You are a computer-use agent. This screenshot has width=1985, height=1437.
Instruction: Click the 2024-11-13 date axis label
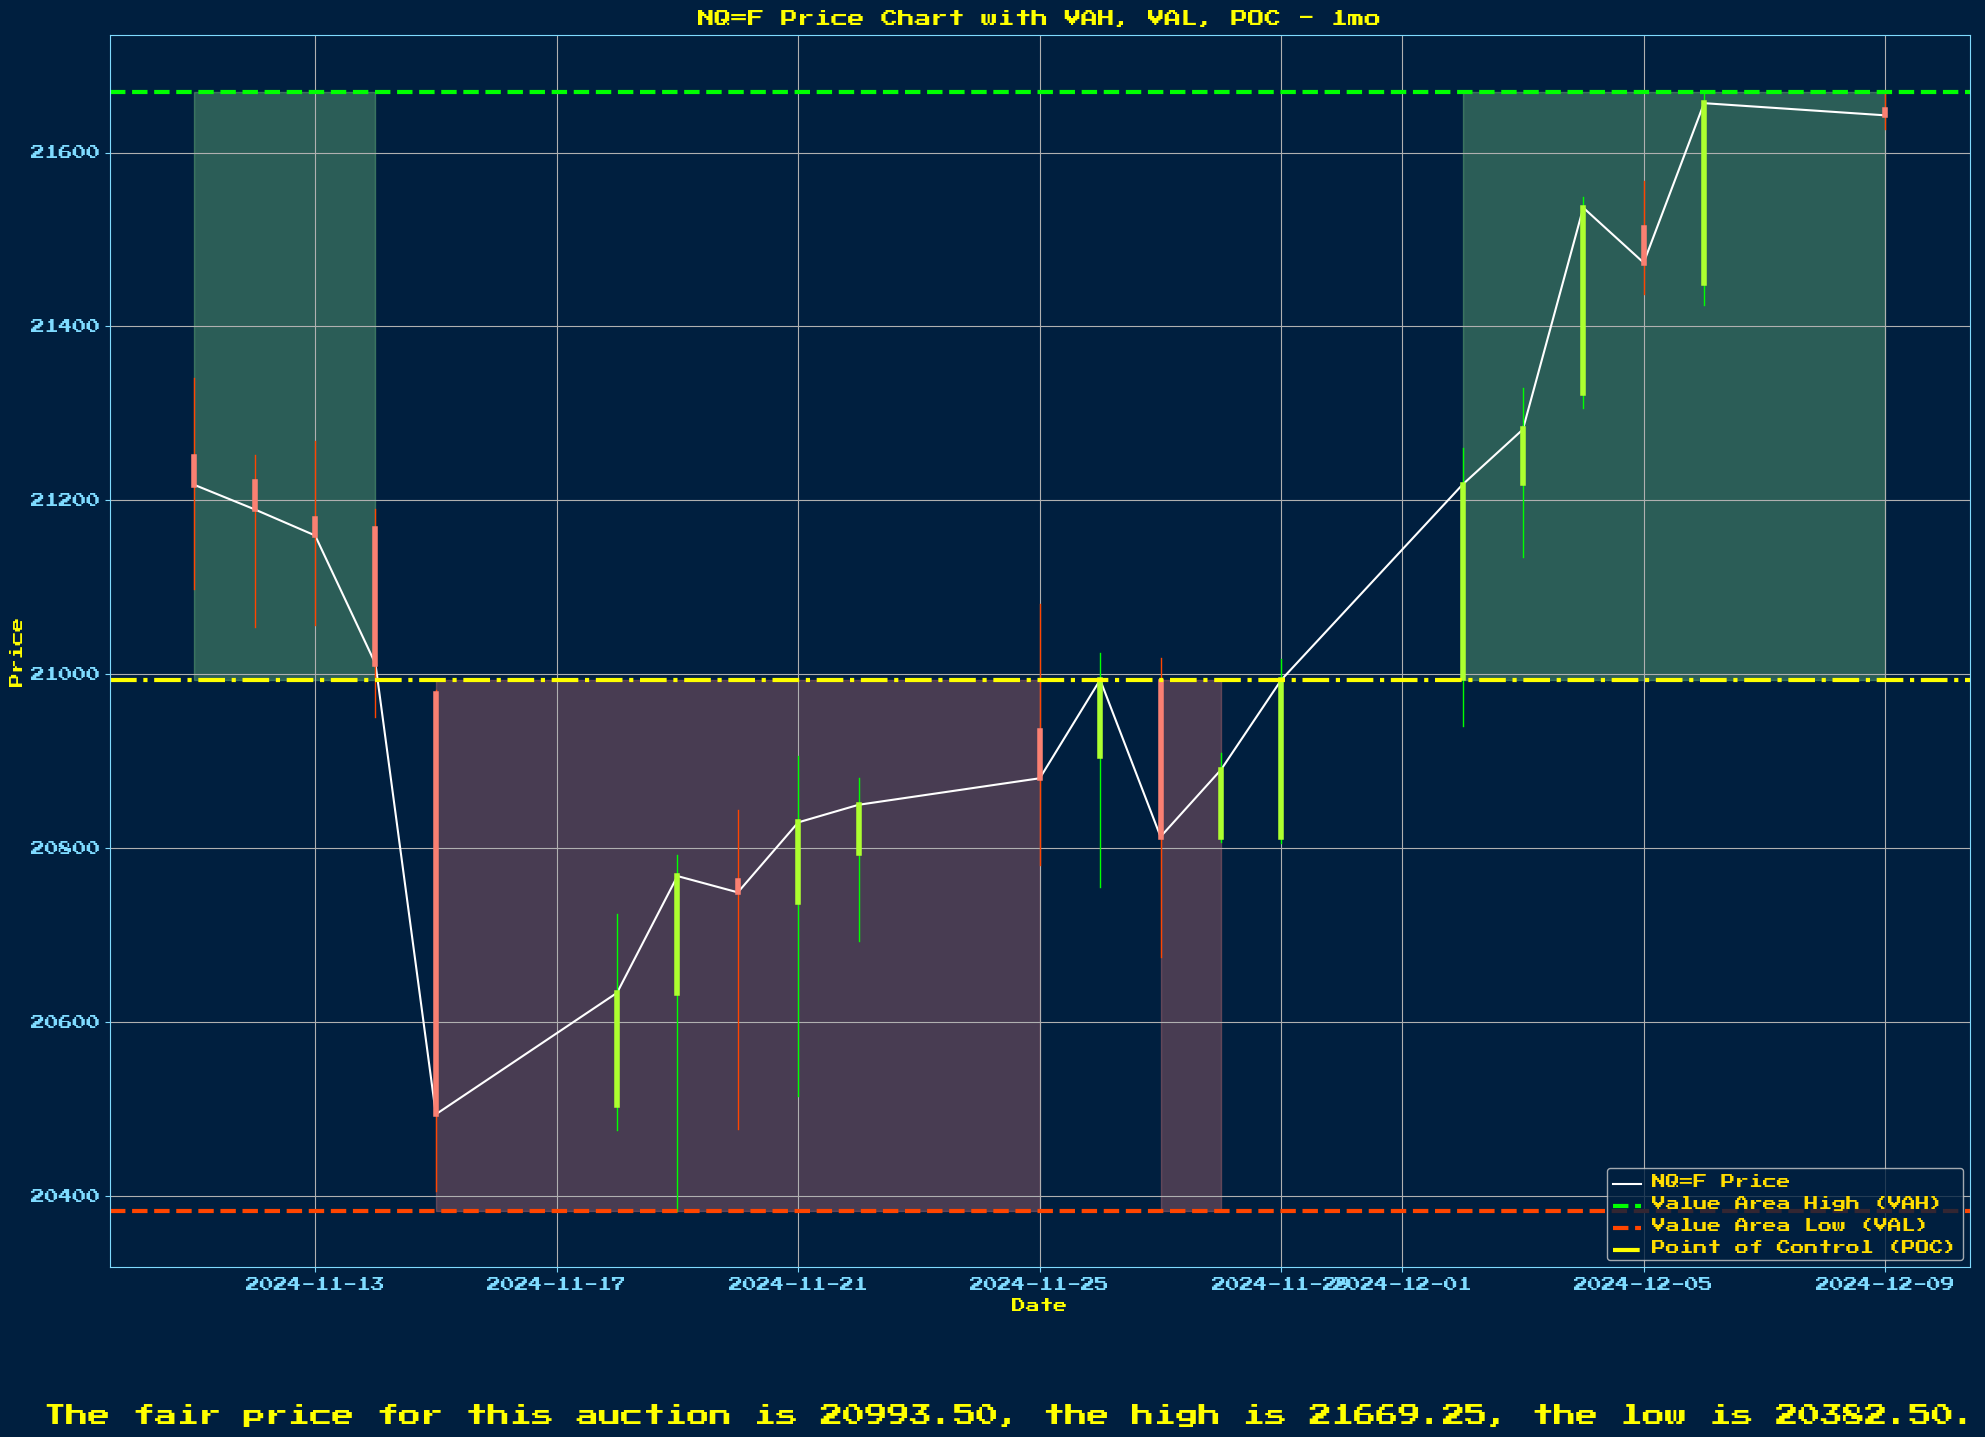click(315, 1284)
